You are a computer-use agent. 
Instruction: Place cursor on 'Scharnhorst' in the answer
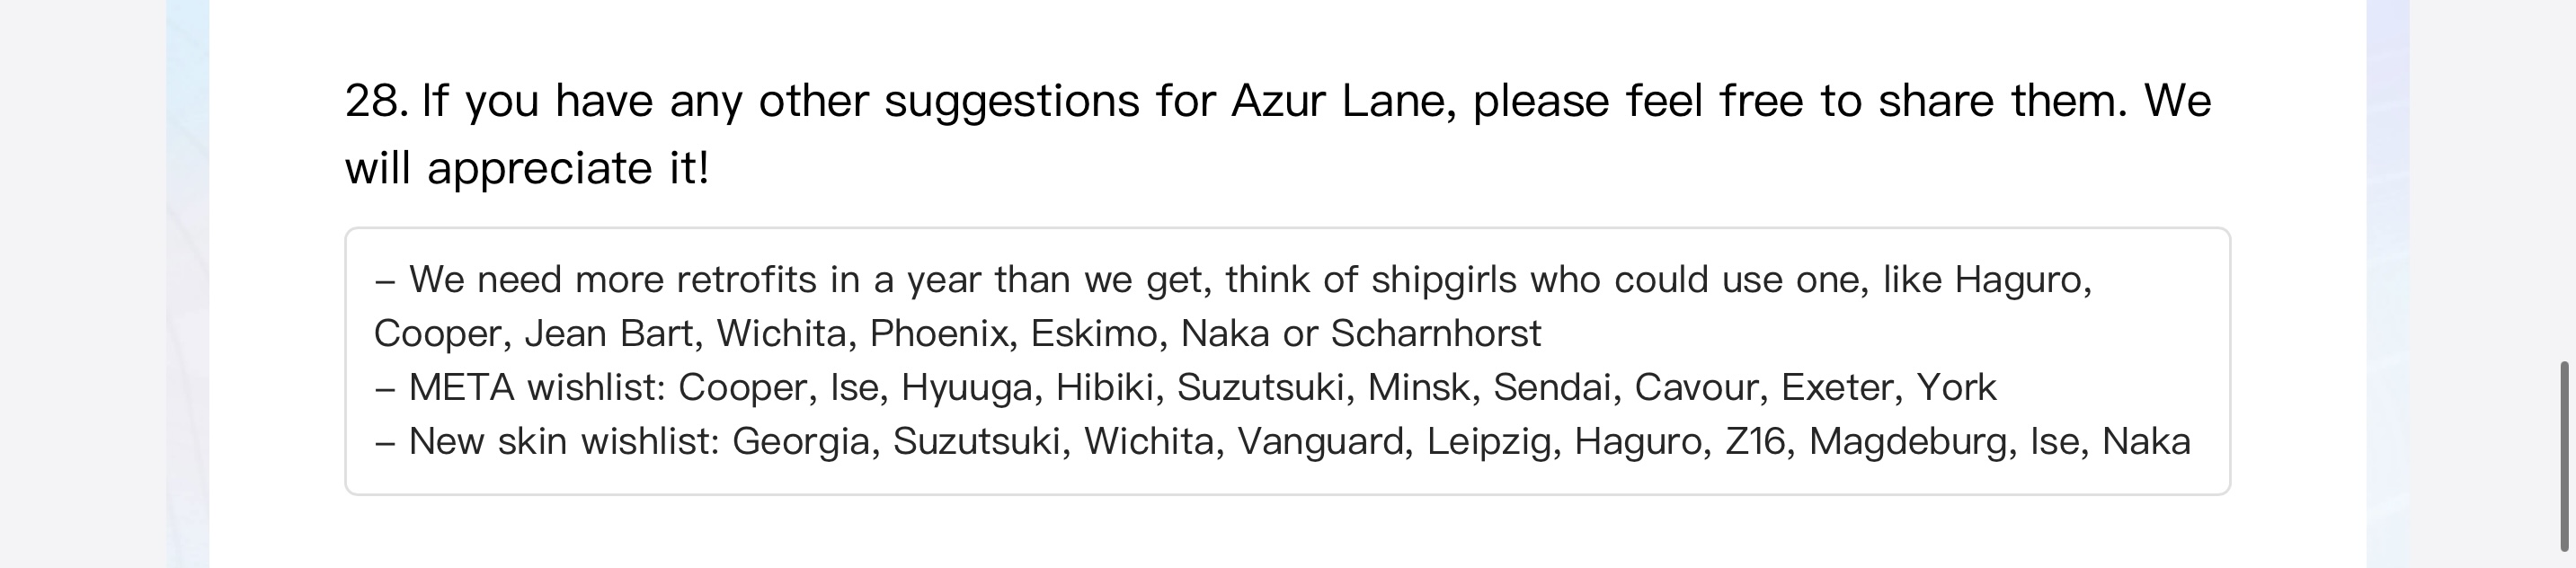[x=1436, y=333]
